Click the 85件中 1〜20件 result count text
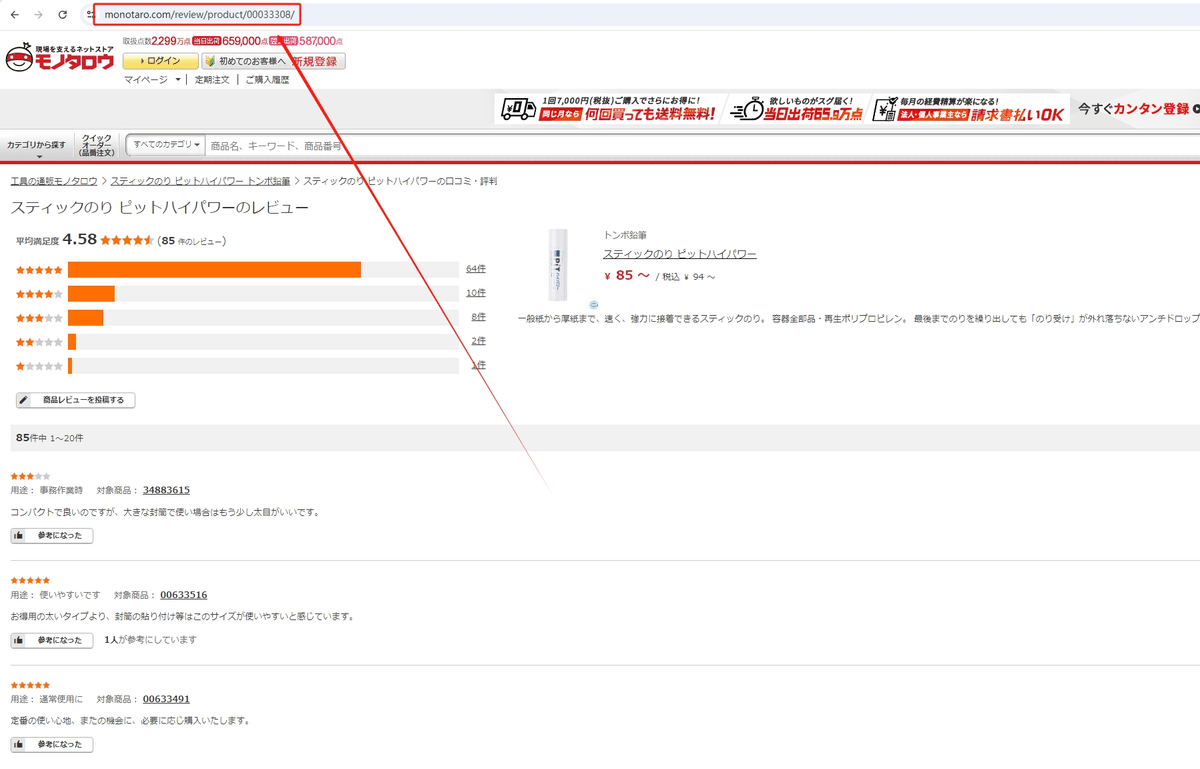This screenshot has width=1200, height=769. 50,438
